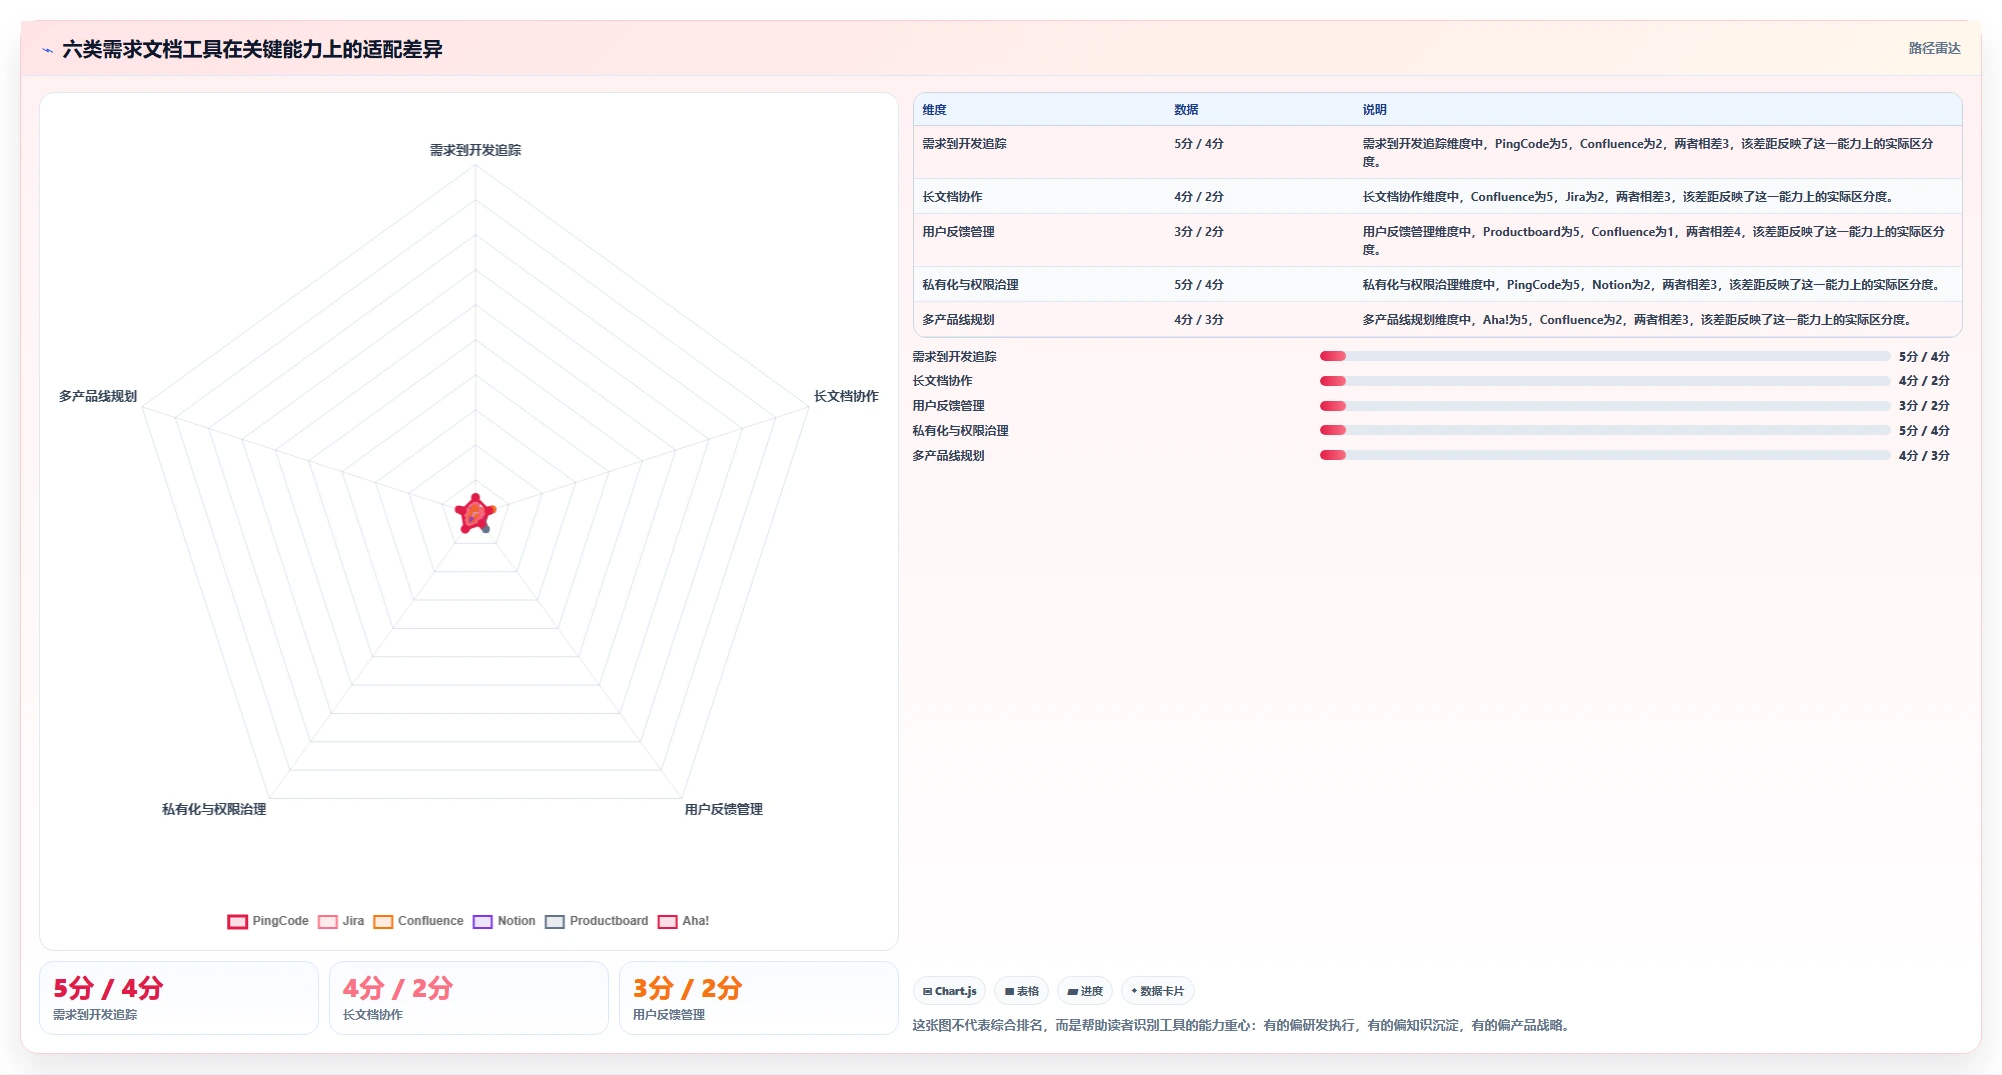Click 4分 / 3分 beside 多产品线规划 progress bar
The height and width of the screenshot is (1075, 2002).
[1924, 456]
